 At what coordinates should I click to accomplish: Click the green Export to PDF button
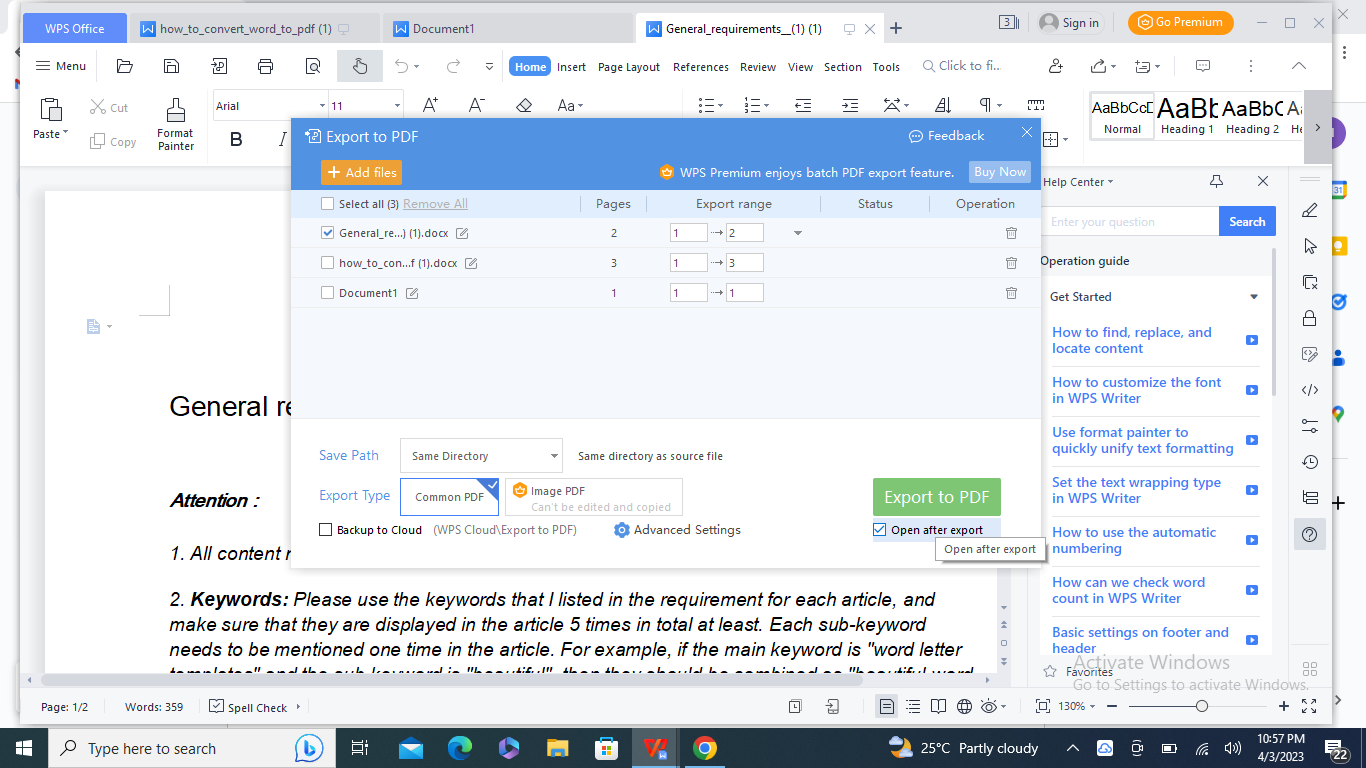(936, 497)
